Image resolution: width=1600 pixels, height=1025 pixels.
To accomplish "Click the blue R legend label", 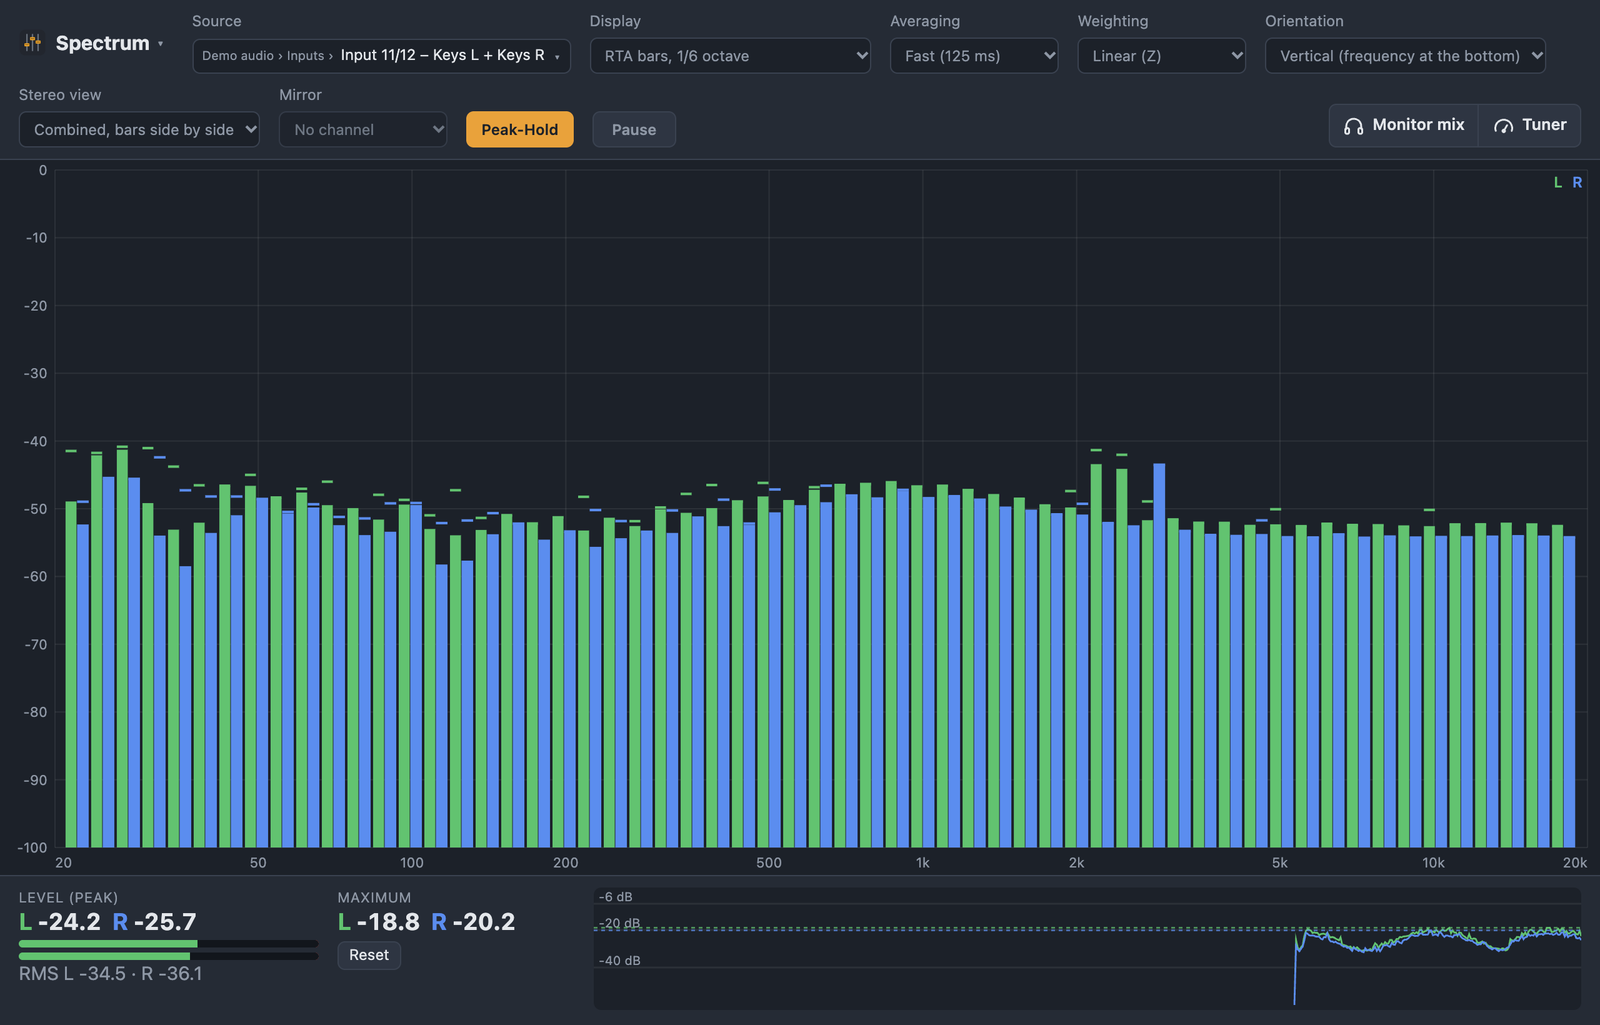I will coord(1577,183).
